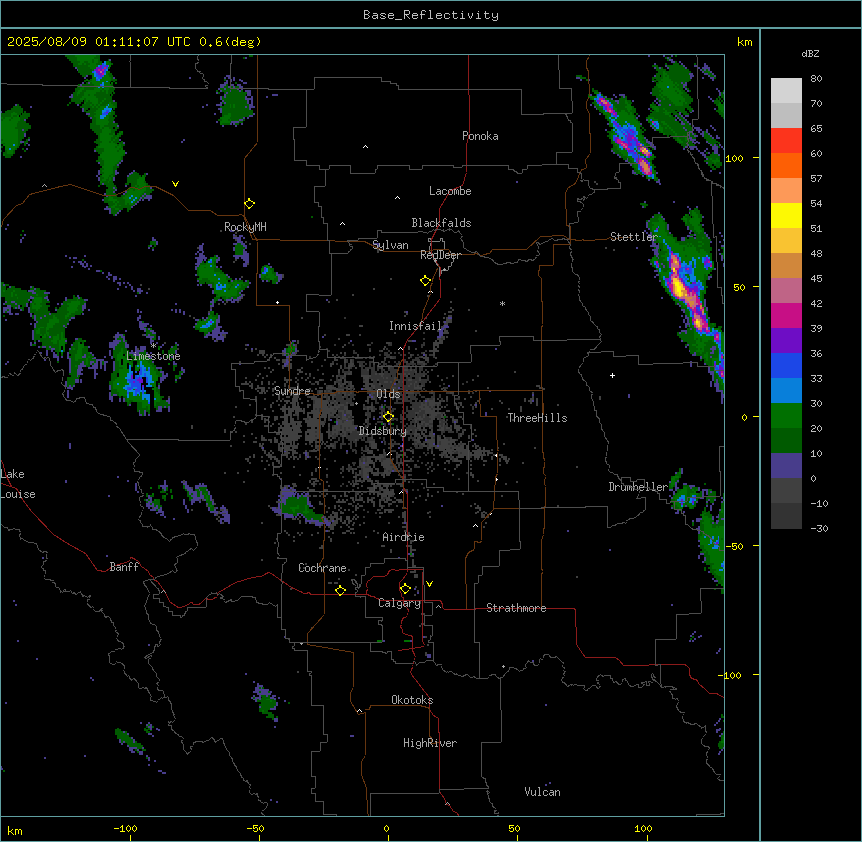Pick the white swatch at the legend top
The width and height of the screenshot is (862, 842).
click(x=786, y=91)
